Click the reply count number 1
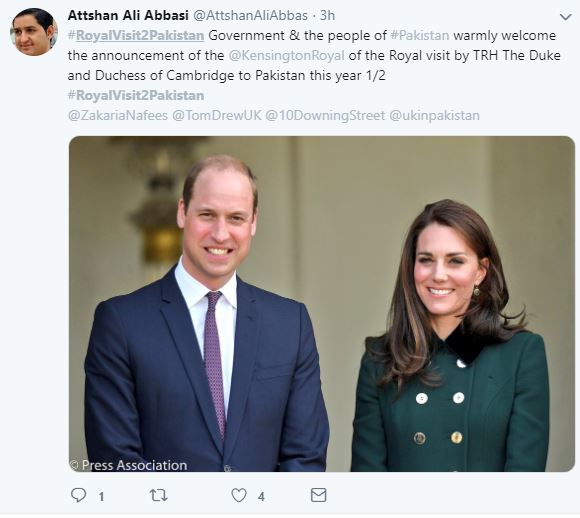Image resolution: width=580 pixels, height=518 pixels. coord(101,497)
